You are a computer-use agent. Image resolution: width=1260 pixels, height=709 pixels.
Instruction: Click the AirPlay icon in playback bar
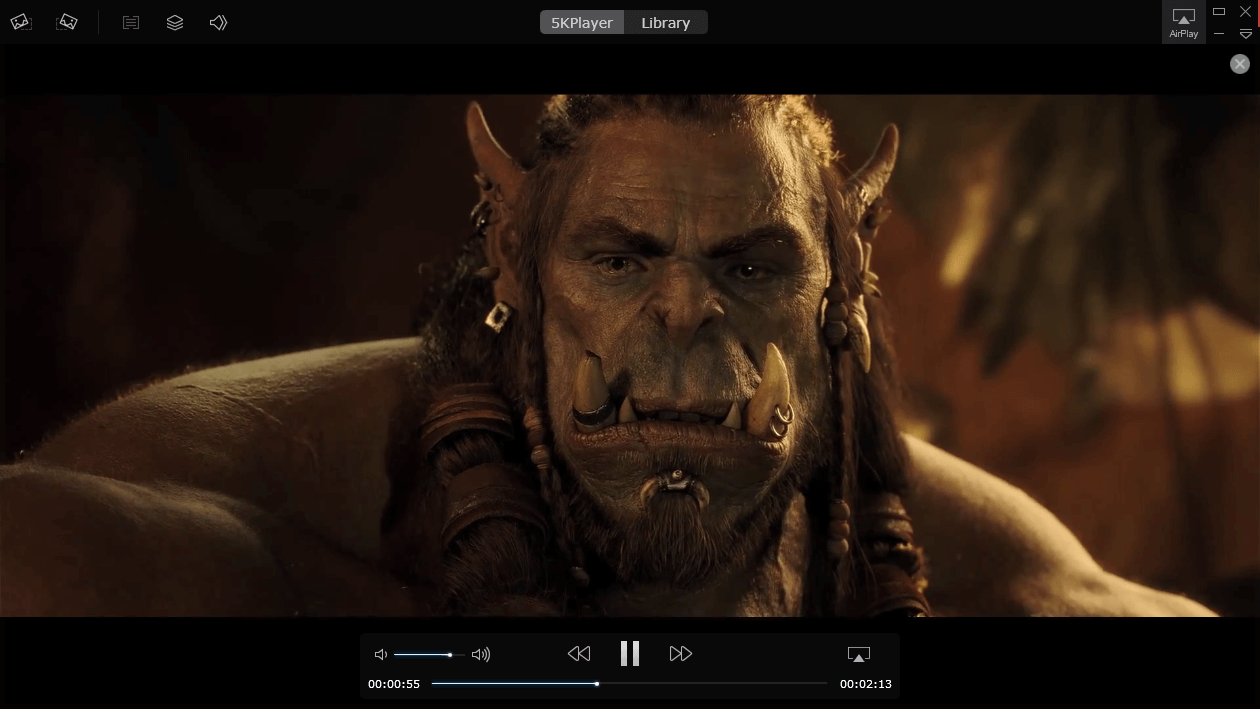click(858, 654)
